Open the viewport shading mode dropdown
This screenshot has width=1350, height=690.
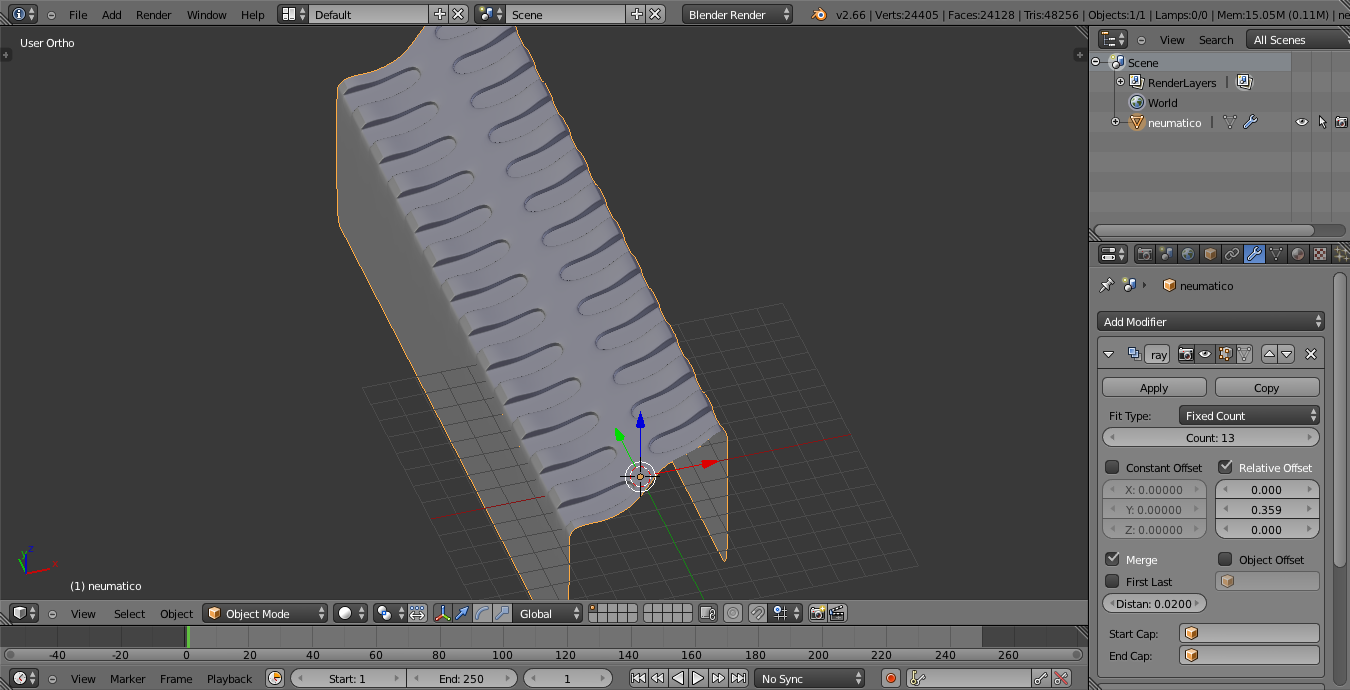click(x=350, y=613)
